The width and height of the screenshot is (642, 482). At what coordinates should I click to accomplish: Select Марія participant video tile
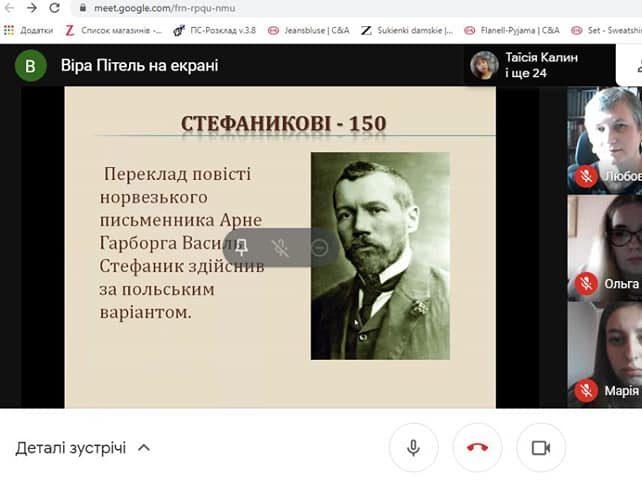(604, 355)
